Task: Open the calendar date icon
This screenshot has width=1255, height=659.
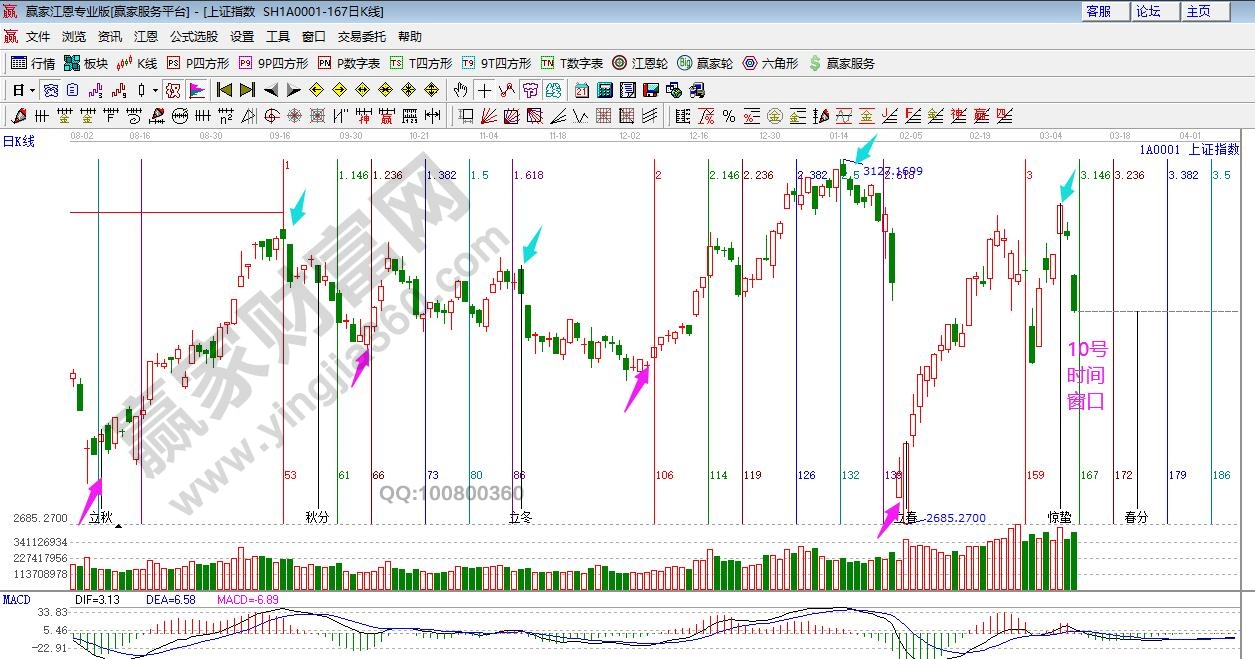Action: pyautogui.click(x=581, y=90)
